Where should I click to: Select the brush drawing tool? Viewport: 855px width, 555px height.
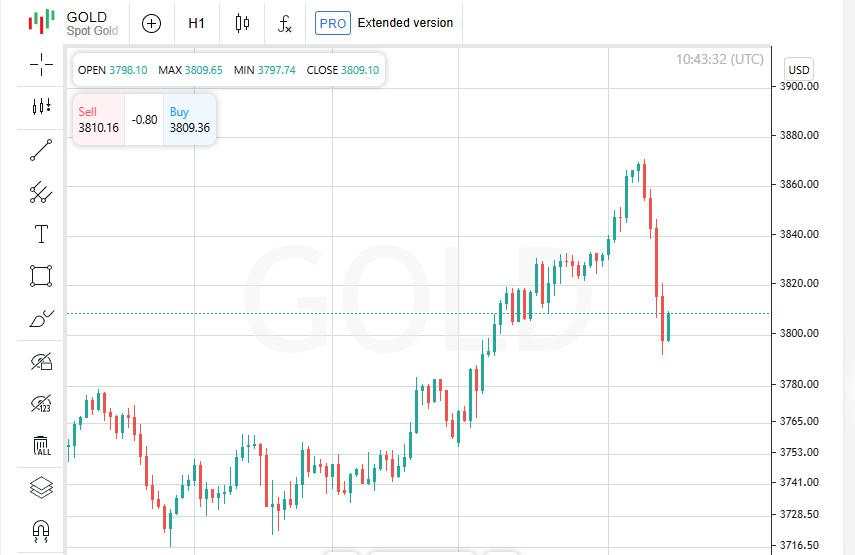[x=41, y=319]
